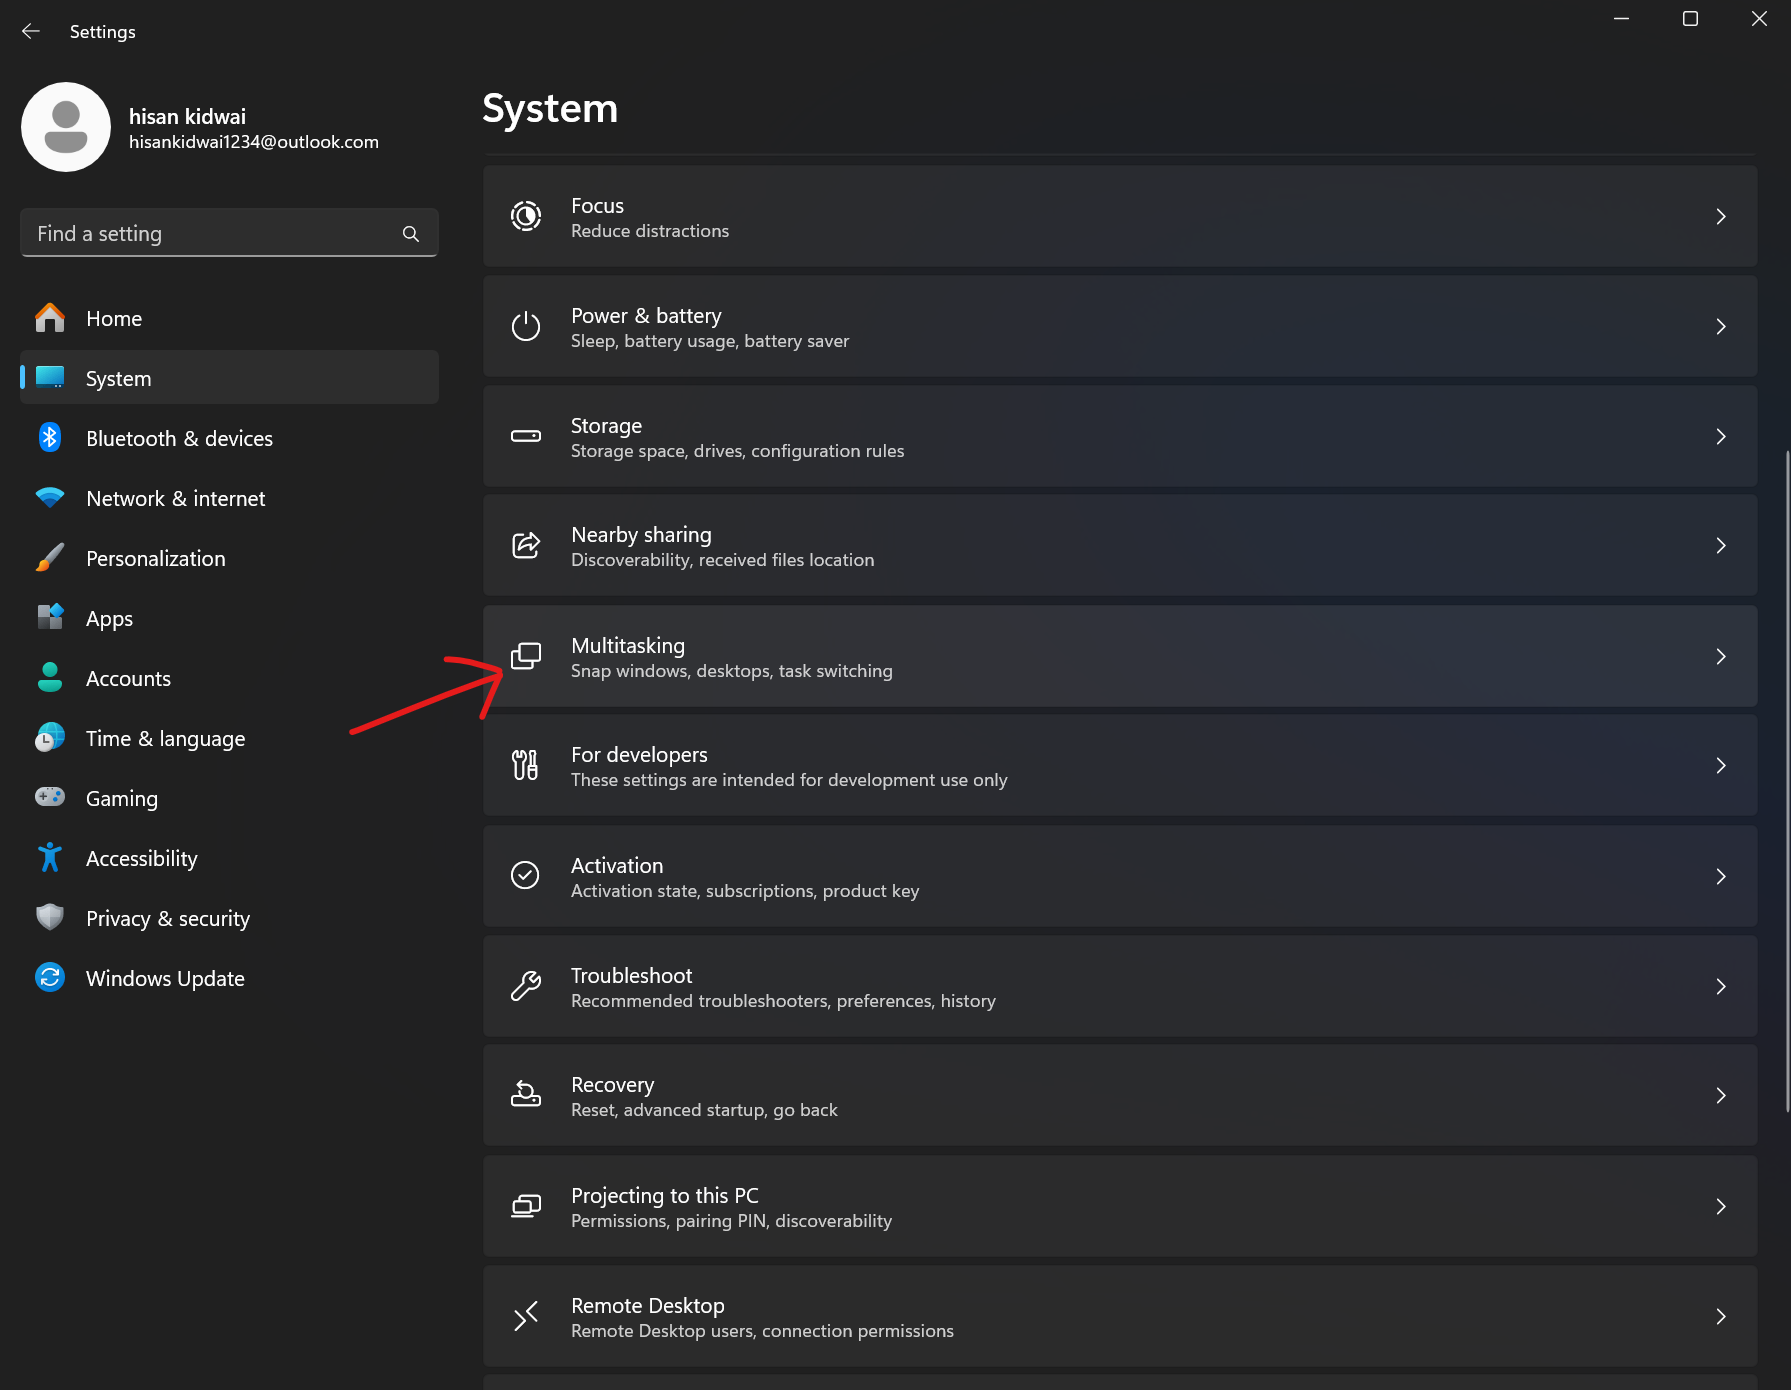Select Personalization in the sidebar
This screenshot has width=1791, height=1390.
tap(155, 558)
